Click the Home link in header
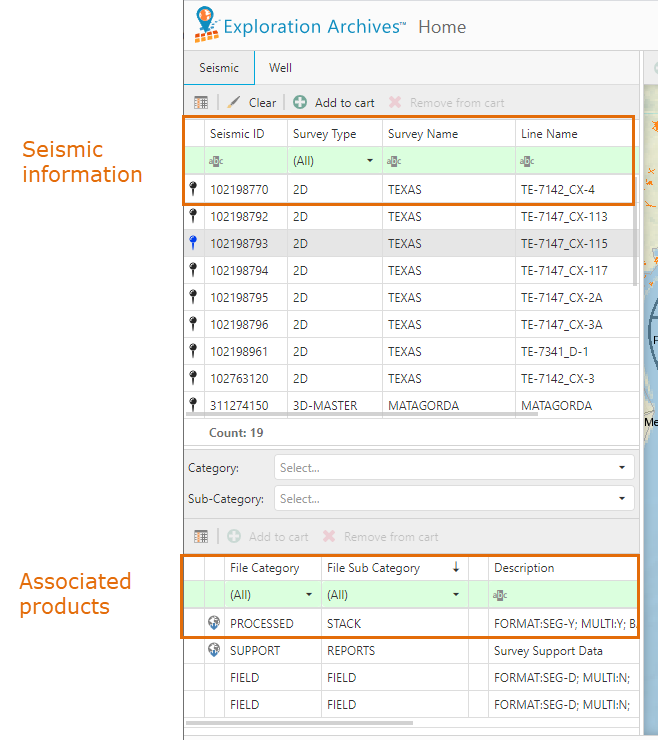 (442, 27)
